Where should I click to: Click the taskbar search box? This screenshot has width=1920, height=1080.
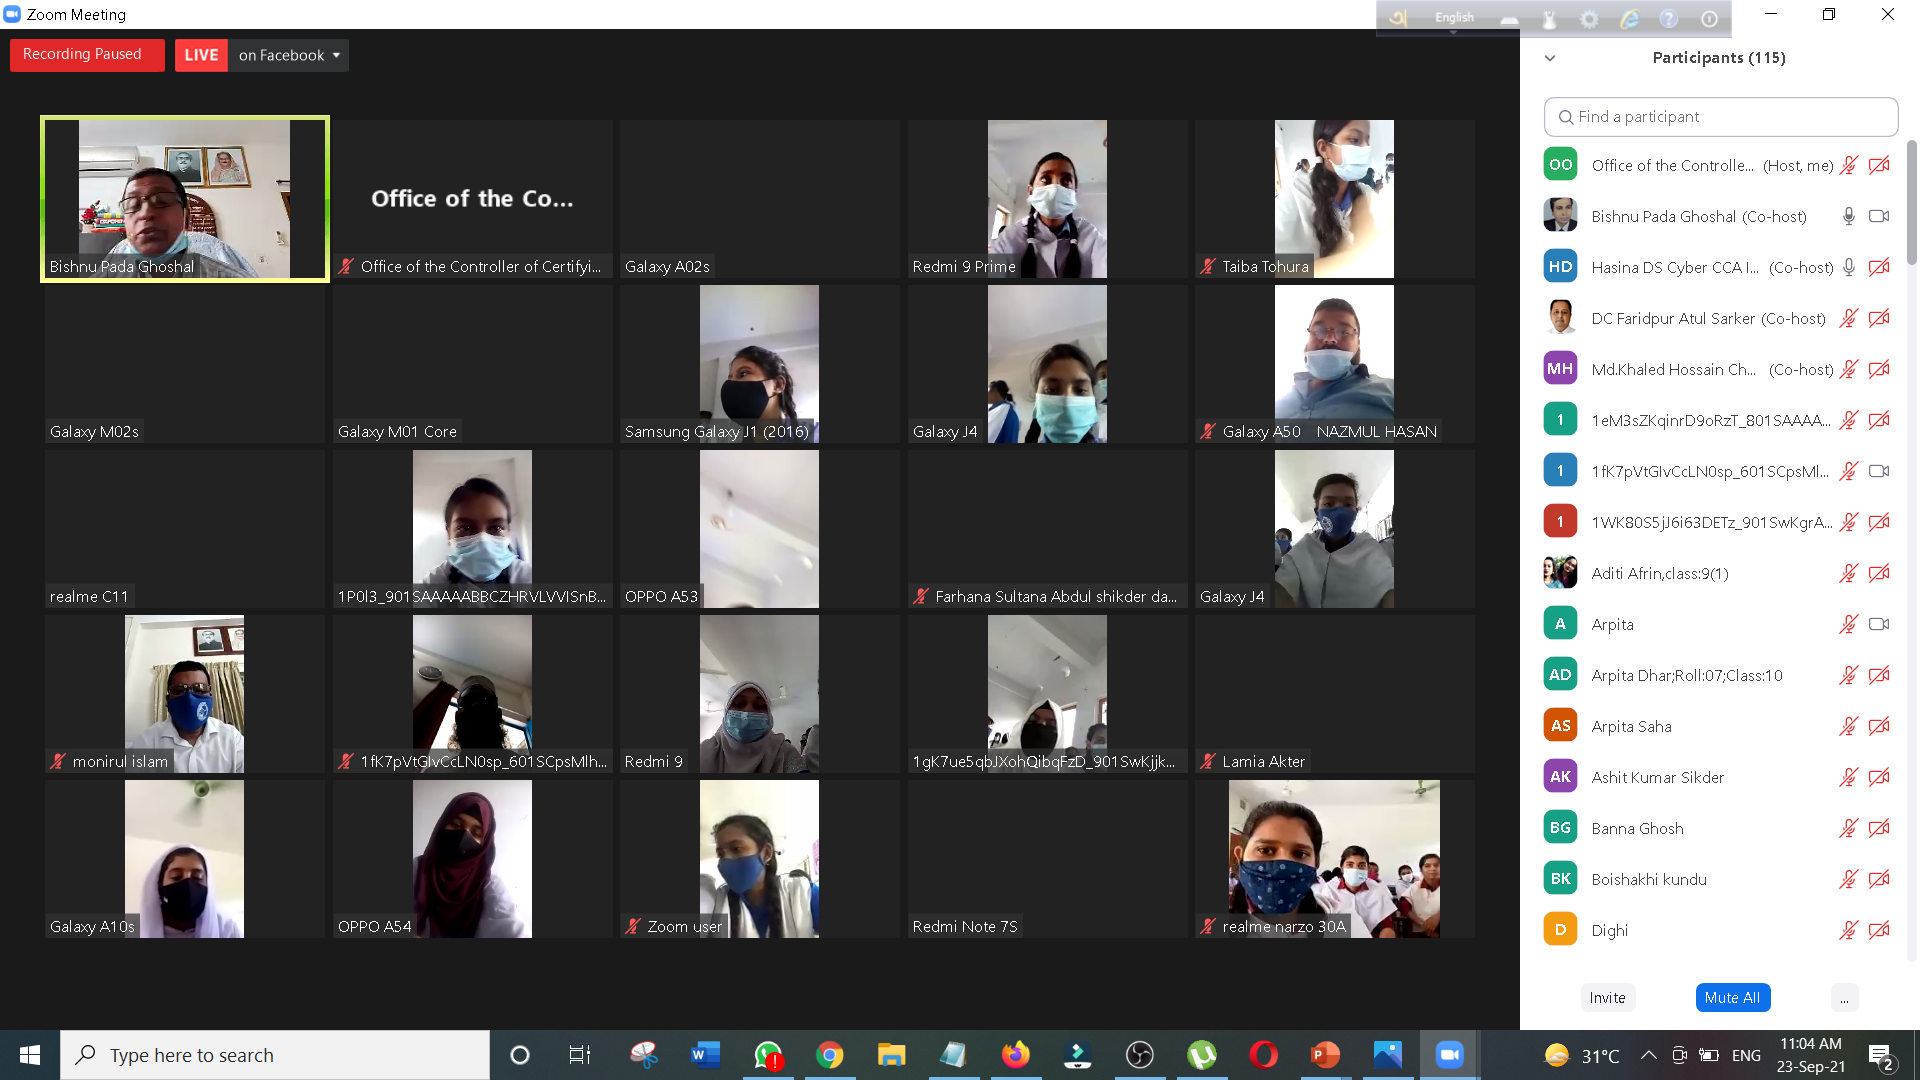pyautogui.click(x=275, y=1055)
